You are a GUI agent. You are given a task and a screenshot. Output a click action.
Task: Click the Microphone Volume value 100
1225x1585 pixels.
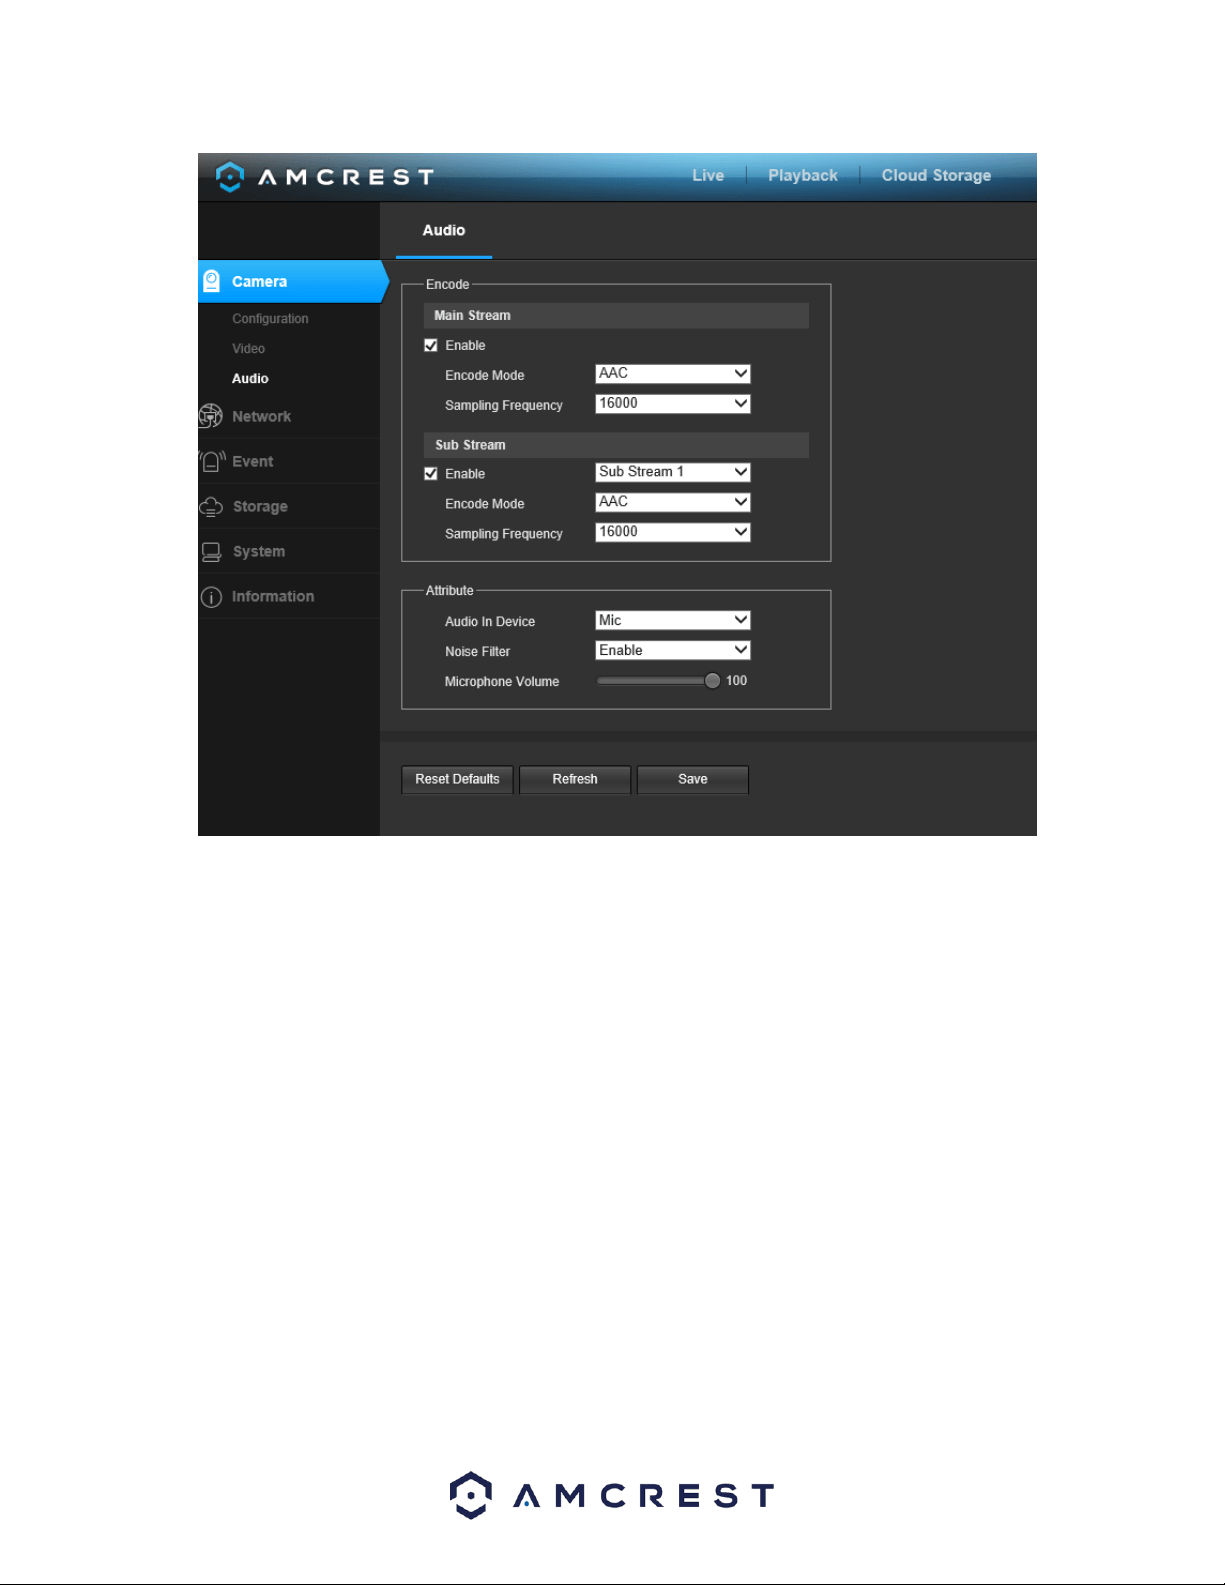737,681
